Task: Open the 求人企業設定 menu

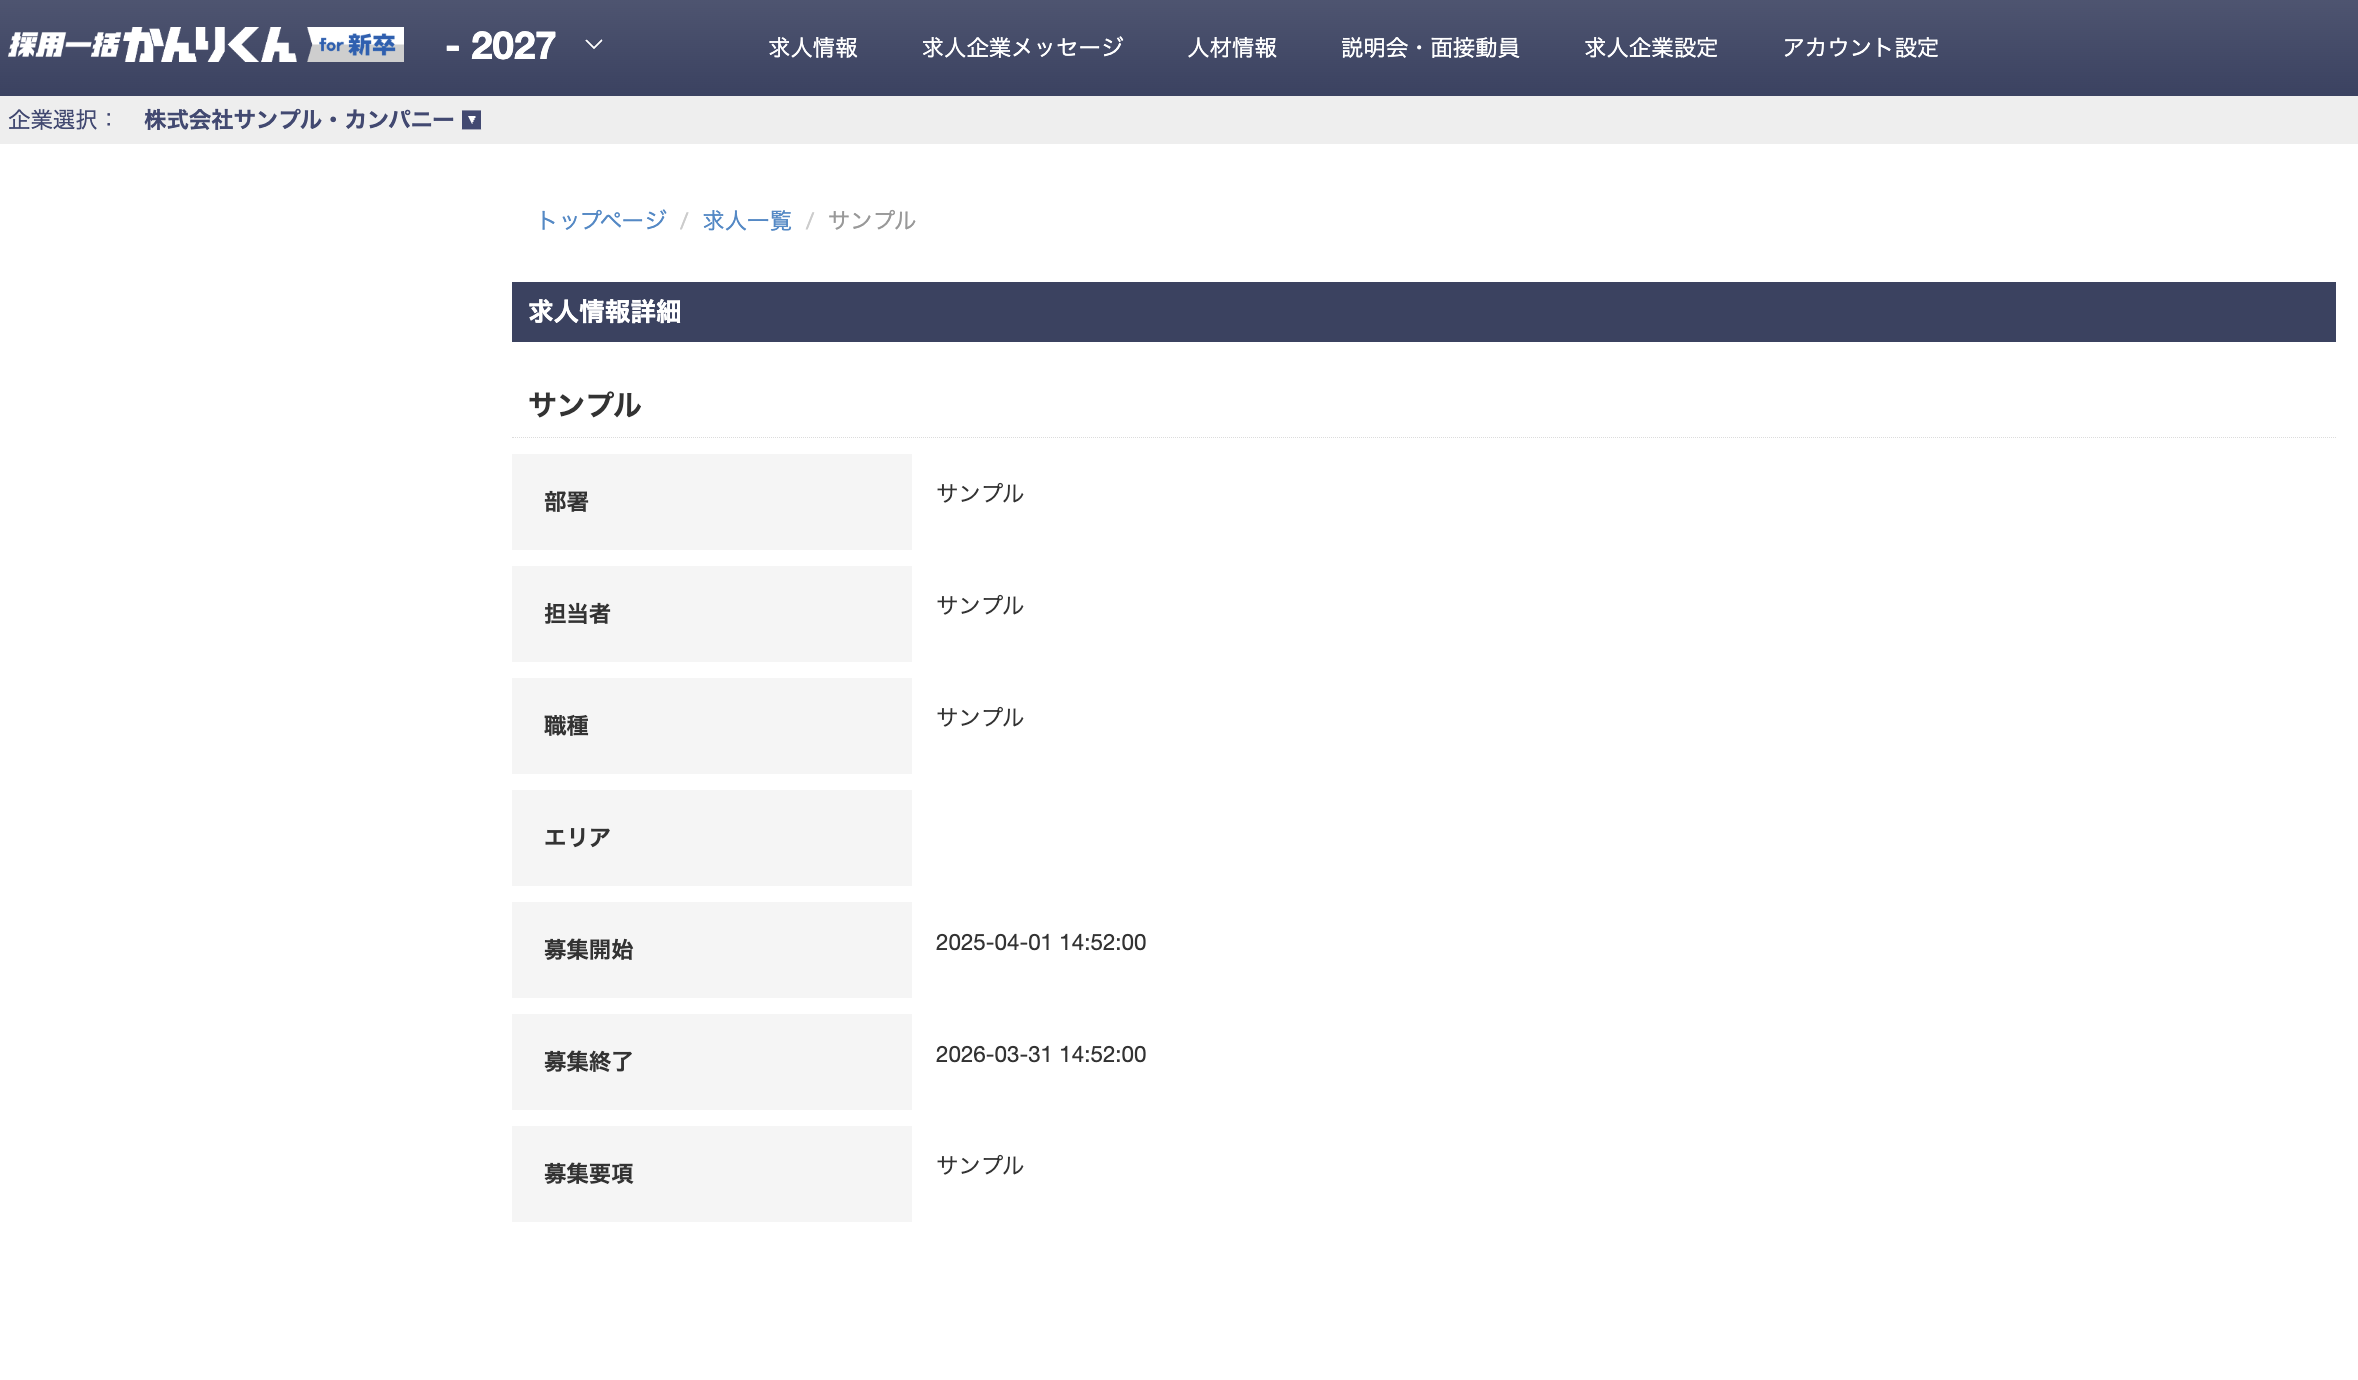Action: pyautogui.click(x=1650, y=48)
